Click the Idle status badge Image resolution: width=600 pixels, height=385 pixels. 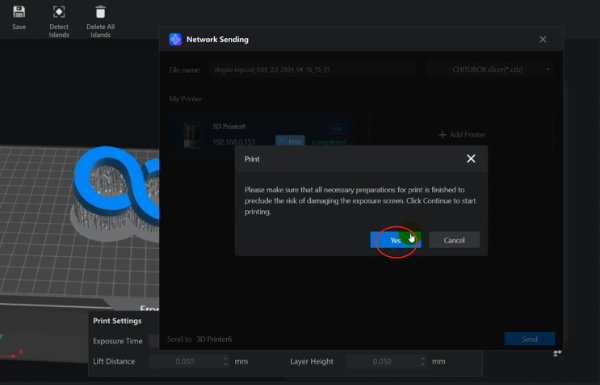point(337,129)
